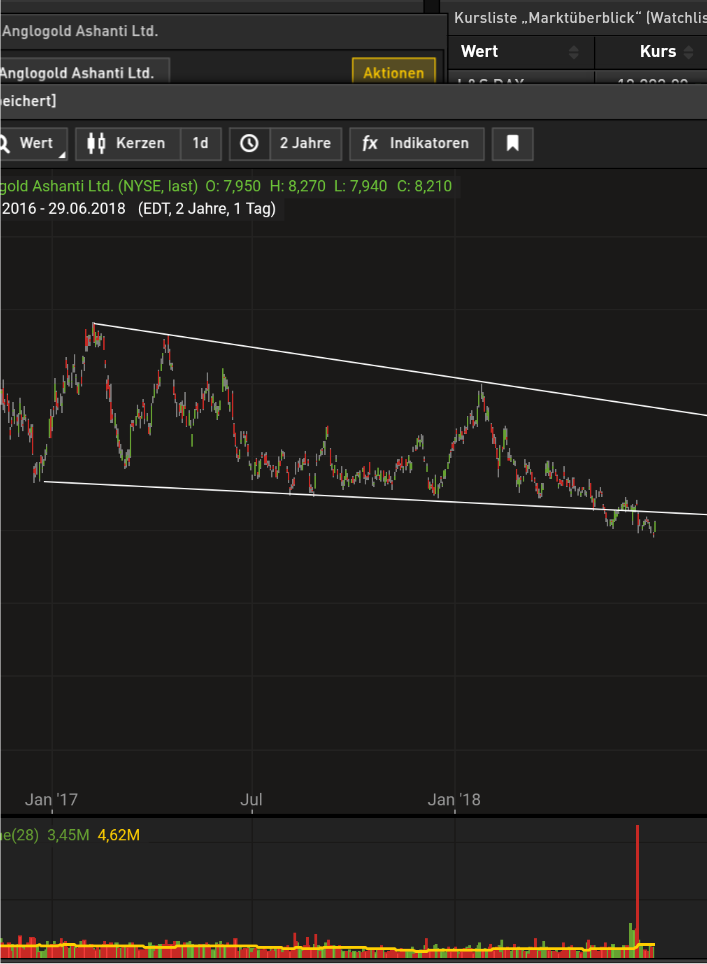Click the bookmark icon in chart toolbar

512,143
